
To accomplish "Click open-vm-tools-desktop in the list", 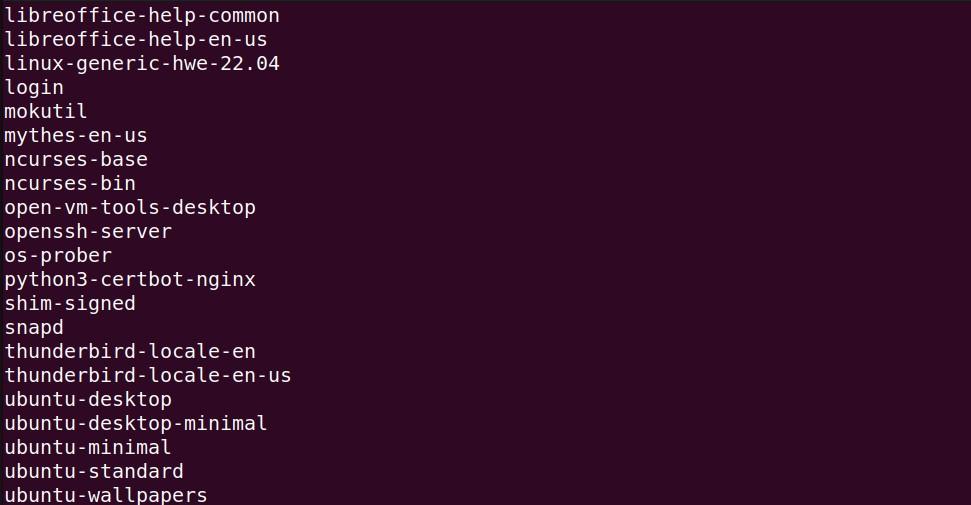I will click(130, 208).
